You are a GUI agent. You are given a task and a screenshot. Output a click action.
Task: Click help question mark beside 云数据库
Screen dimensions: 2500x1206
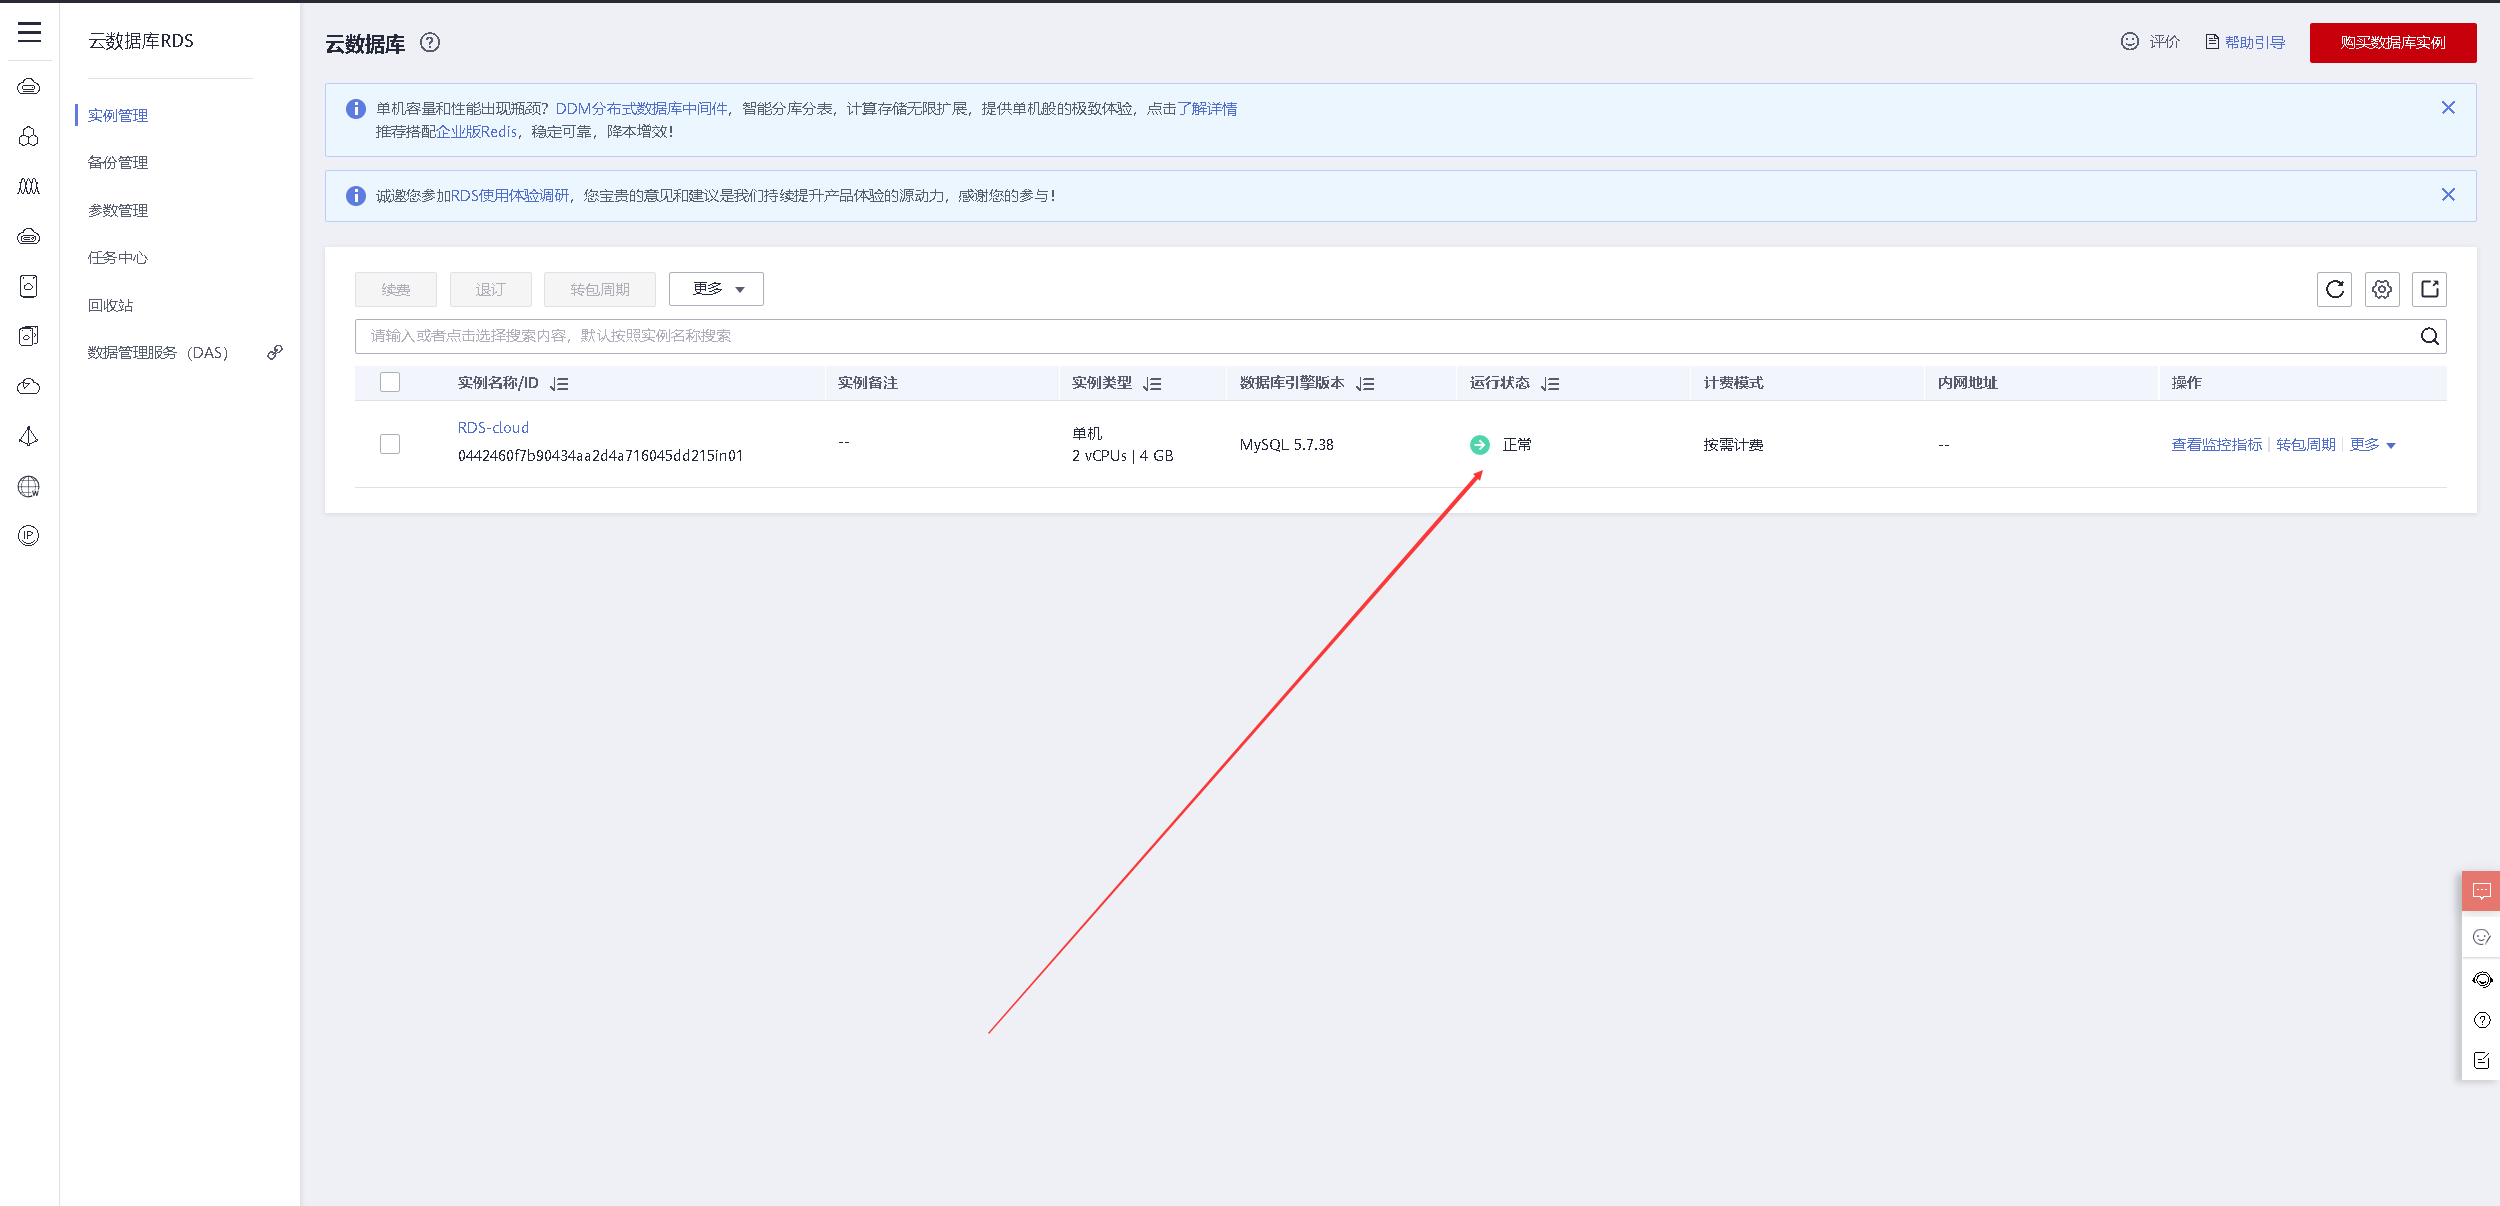[430, 43]
